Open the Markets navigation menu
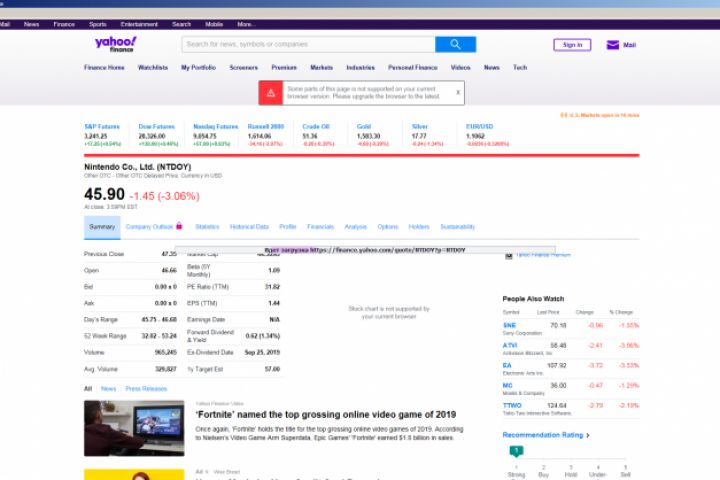Viewport: 720px width, 480px height. tap(321, 68)
